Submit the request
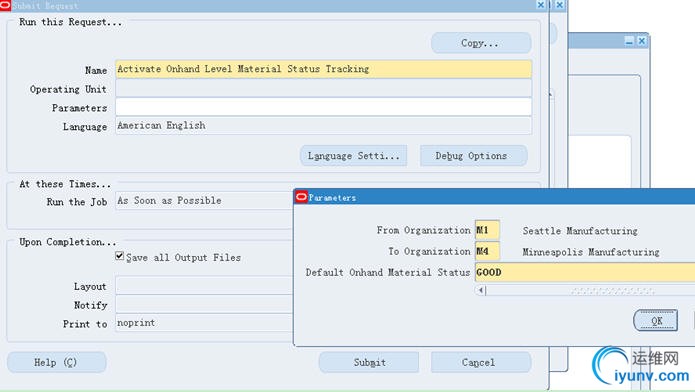Screen dimensions: 695x392 tap(369, 362)
